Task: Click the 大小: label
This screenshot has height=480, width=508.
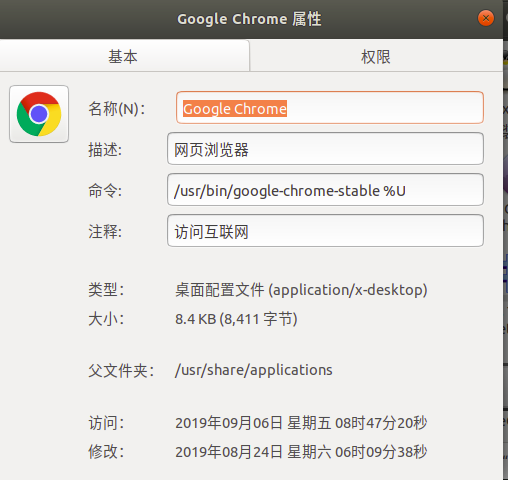Action: coord(106,319)
